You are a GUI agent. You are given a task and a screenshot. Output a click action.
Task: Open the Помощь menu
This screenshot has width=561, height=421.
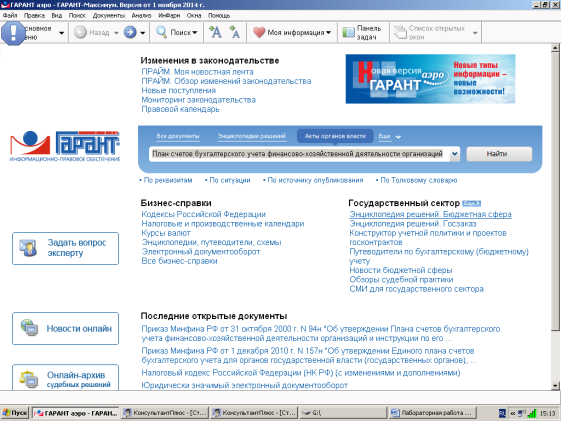coord(219,15)
